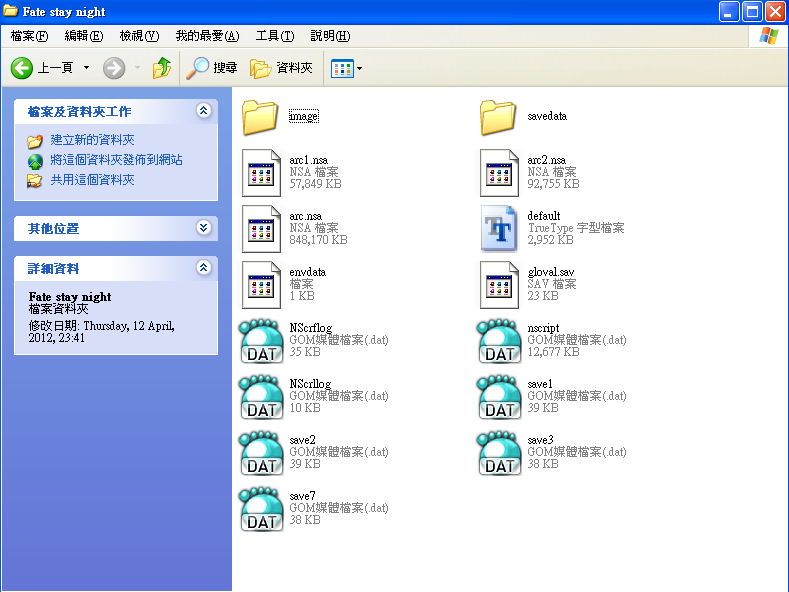
Task: Click the 建立新的資料夾 link
Action: click(x=92, y=140)
